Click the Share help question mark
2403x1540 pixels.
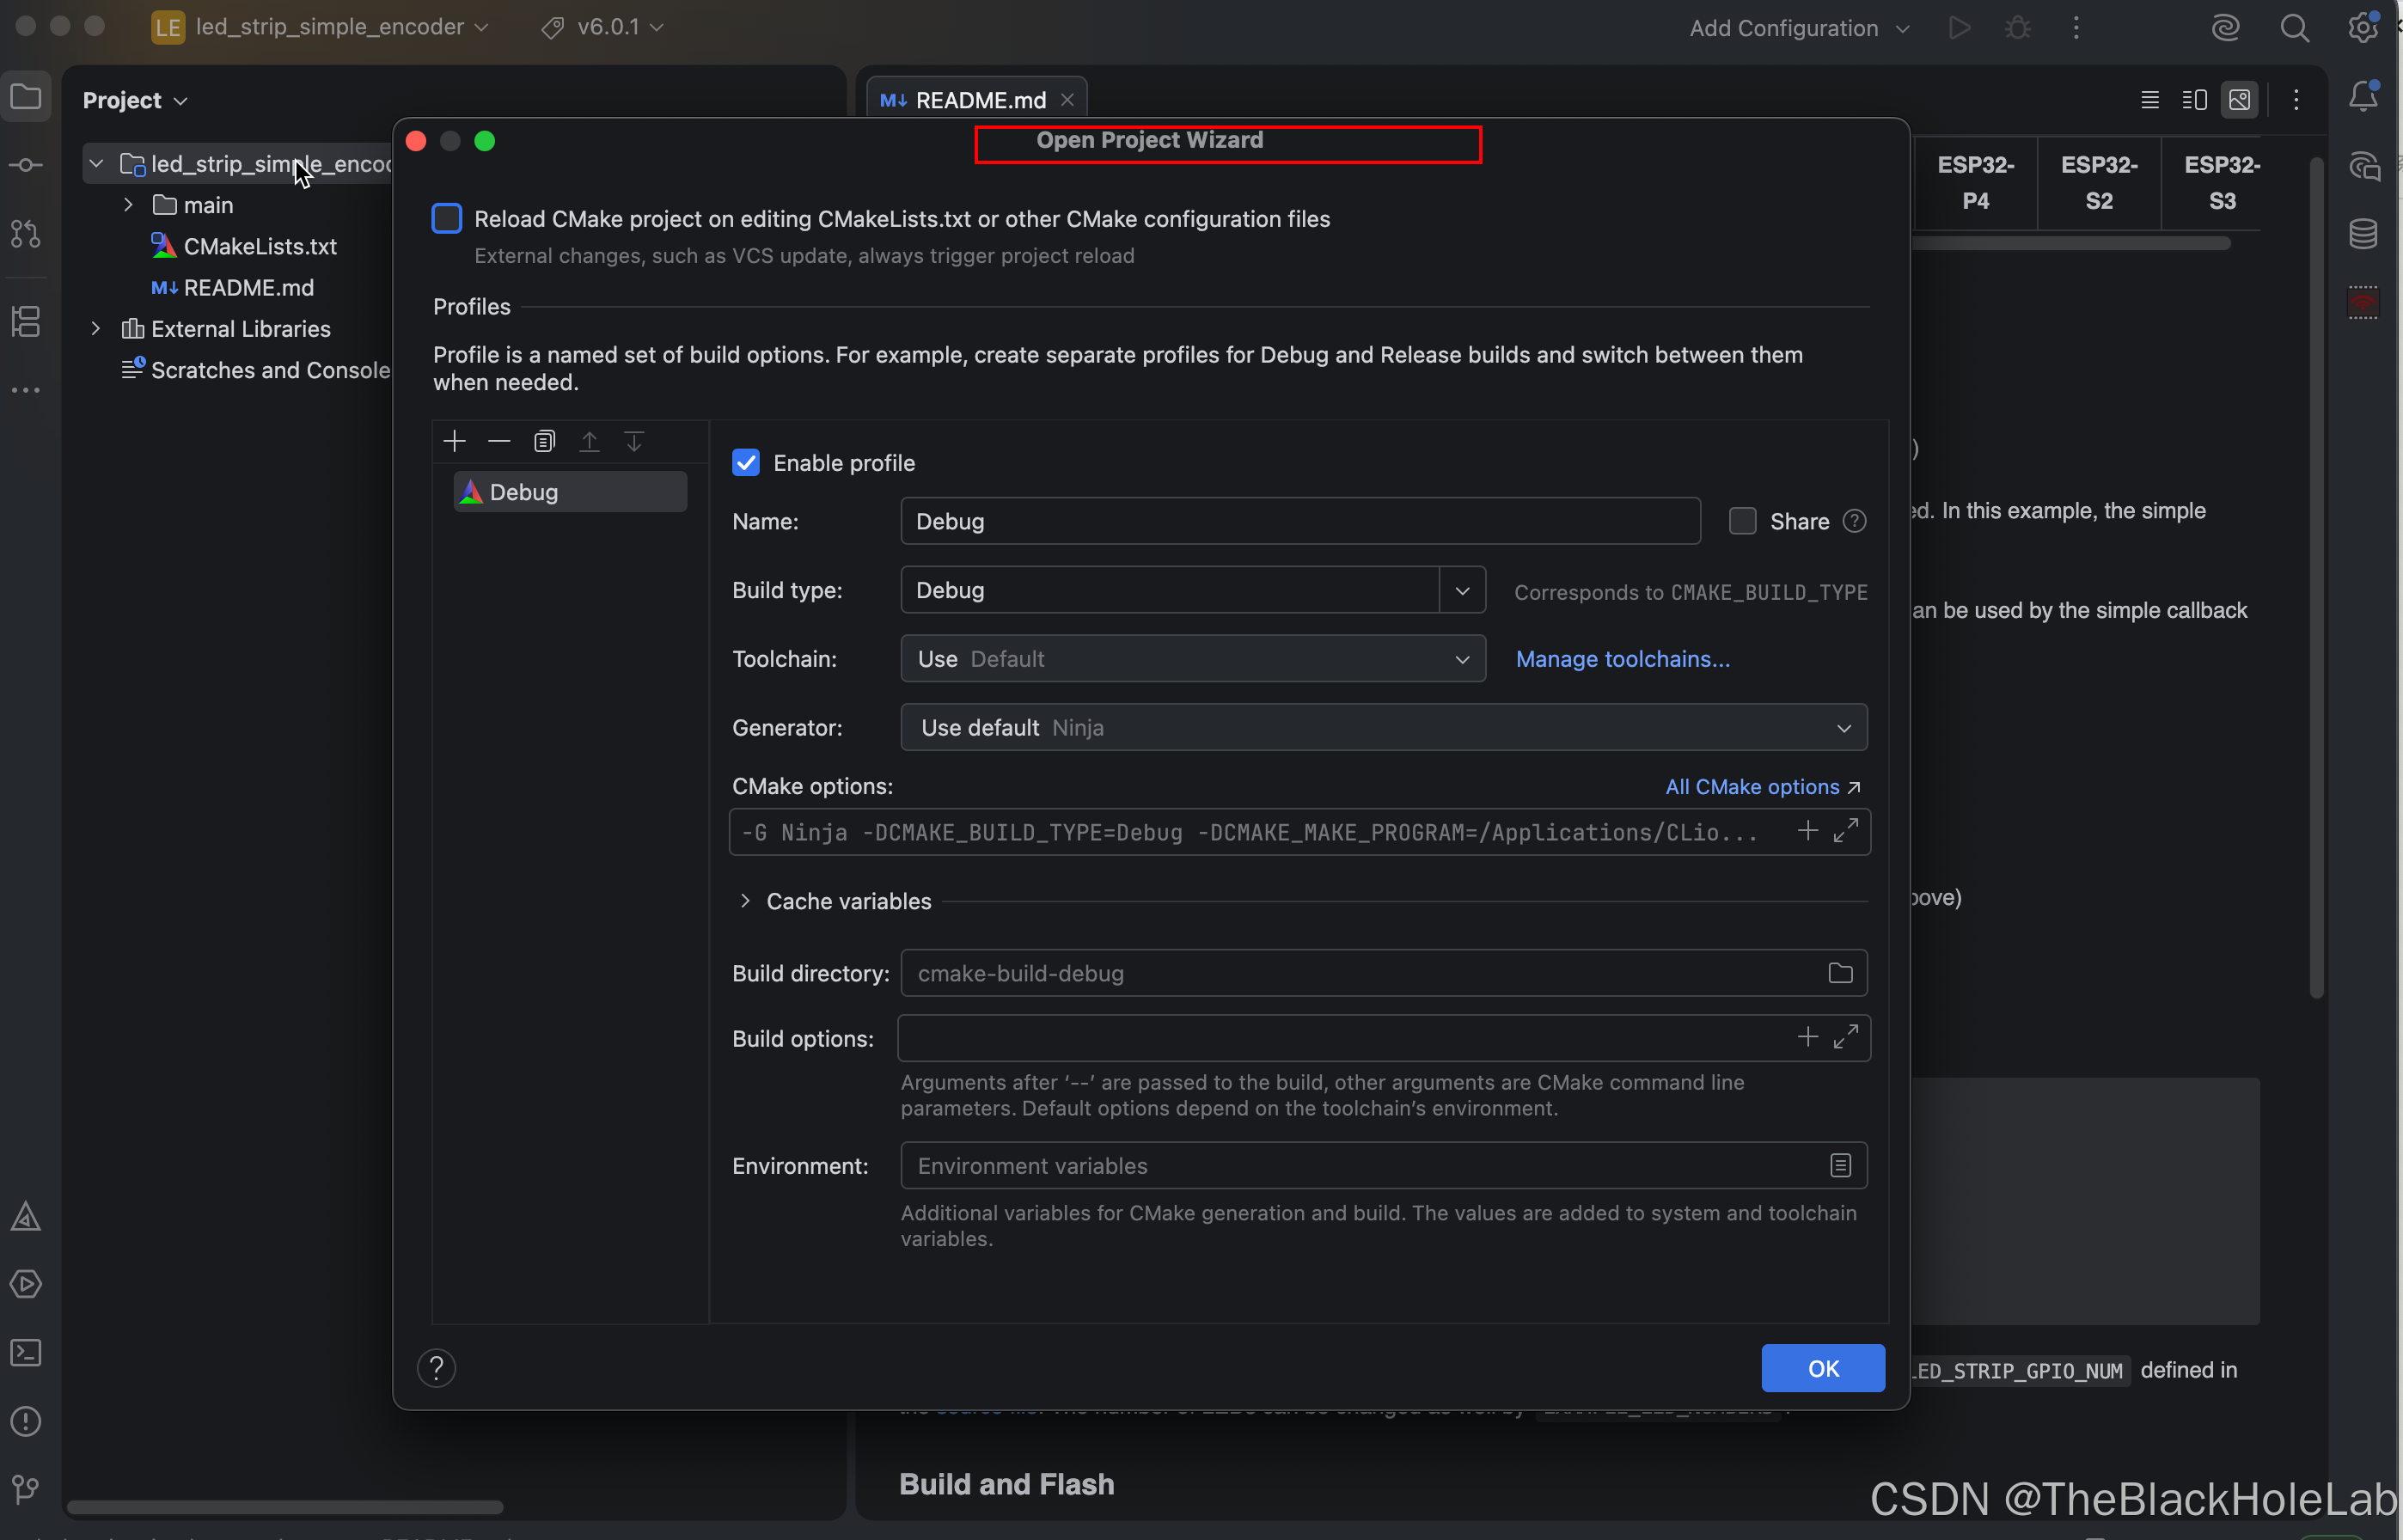tap(1854, 521)
